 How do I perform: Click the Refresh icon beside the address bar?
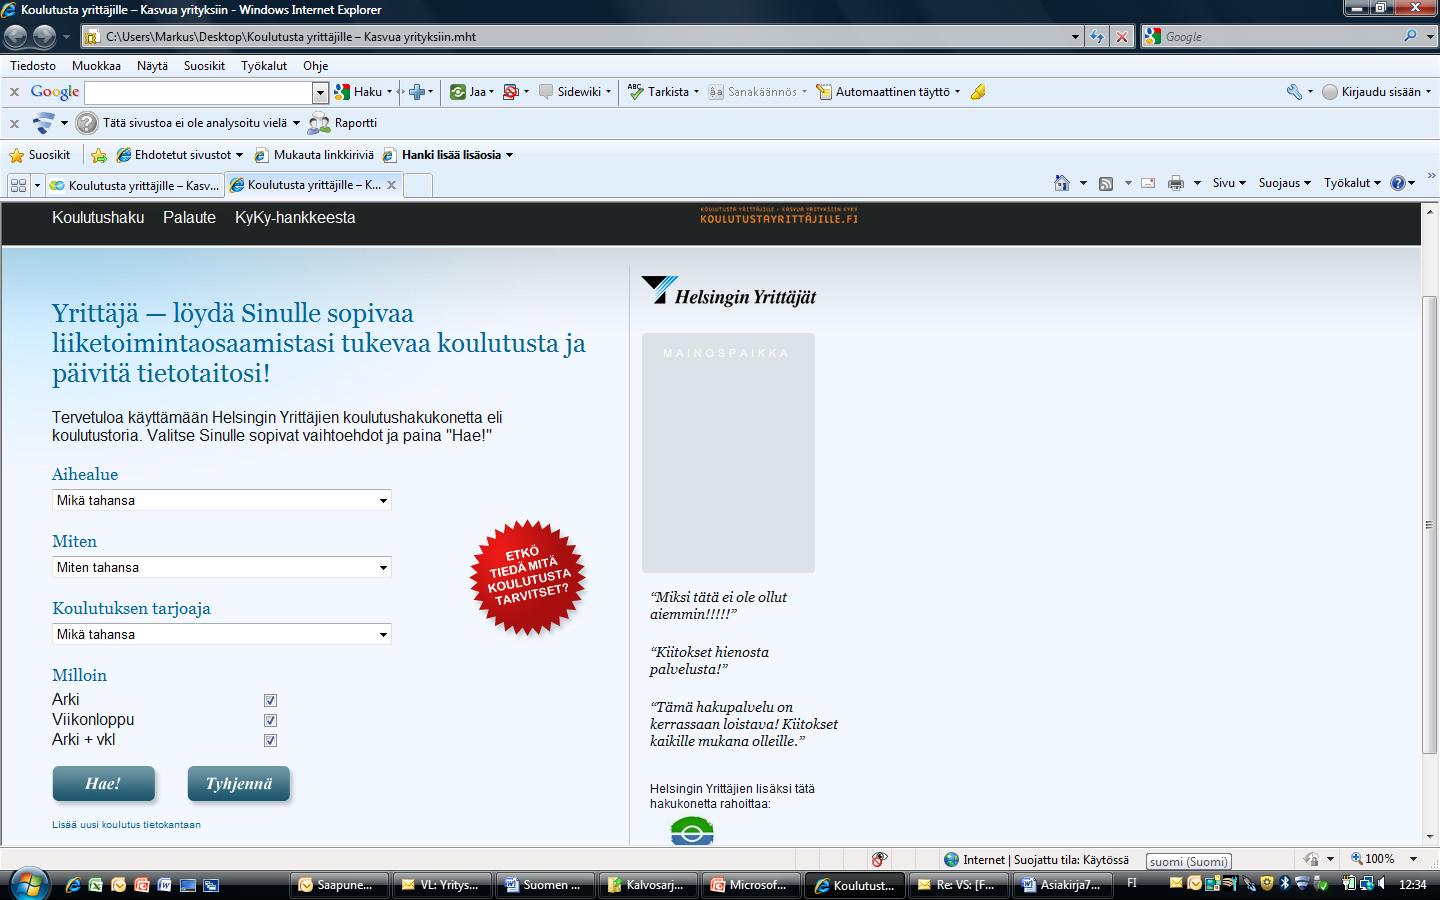(x=1097, y=37)
